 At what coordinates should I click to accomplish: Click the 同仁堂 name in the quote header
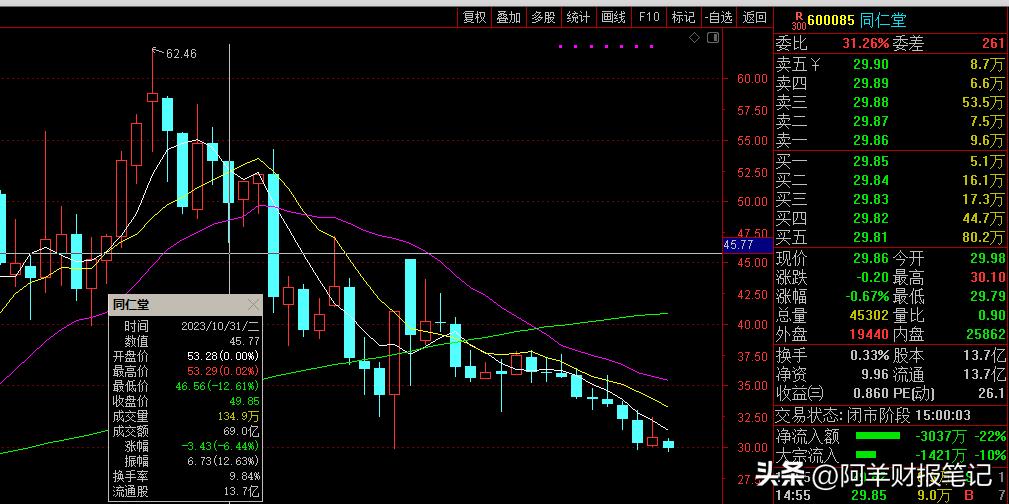point(882,21)
